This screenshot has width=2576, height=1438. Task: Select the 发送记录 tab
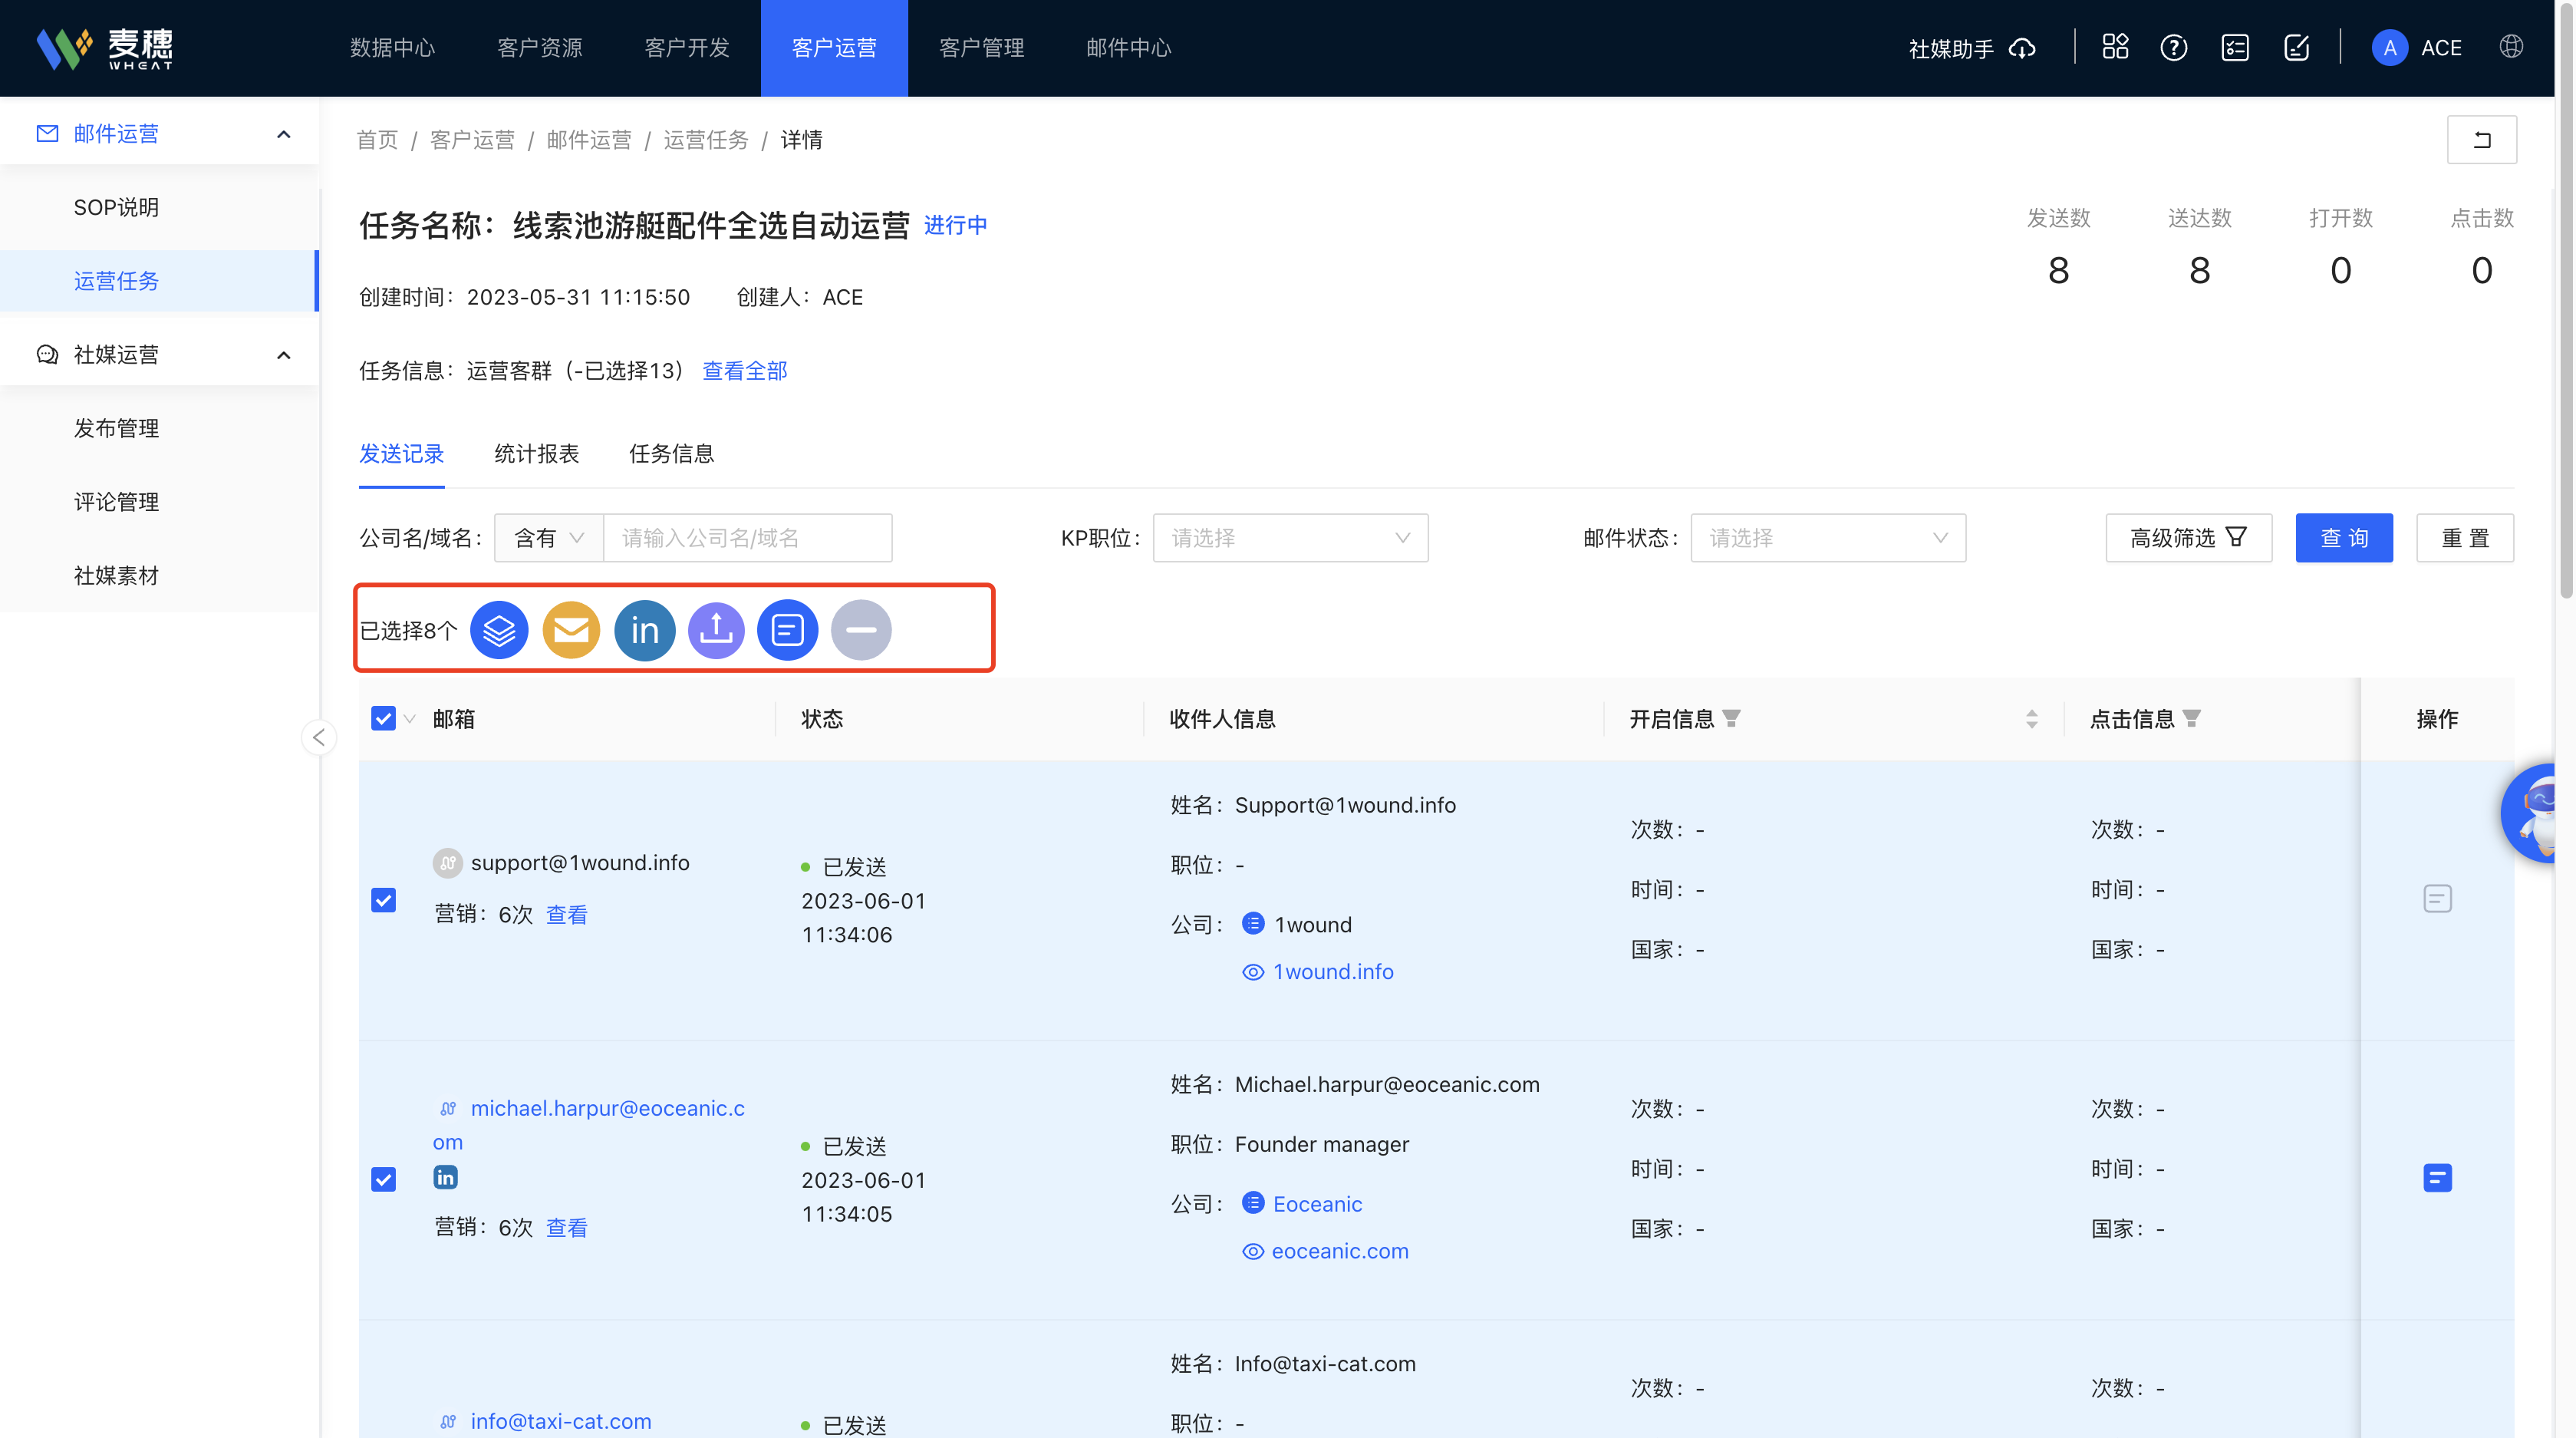(x=401, y=454)
